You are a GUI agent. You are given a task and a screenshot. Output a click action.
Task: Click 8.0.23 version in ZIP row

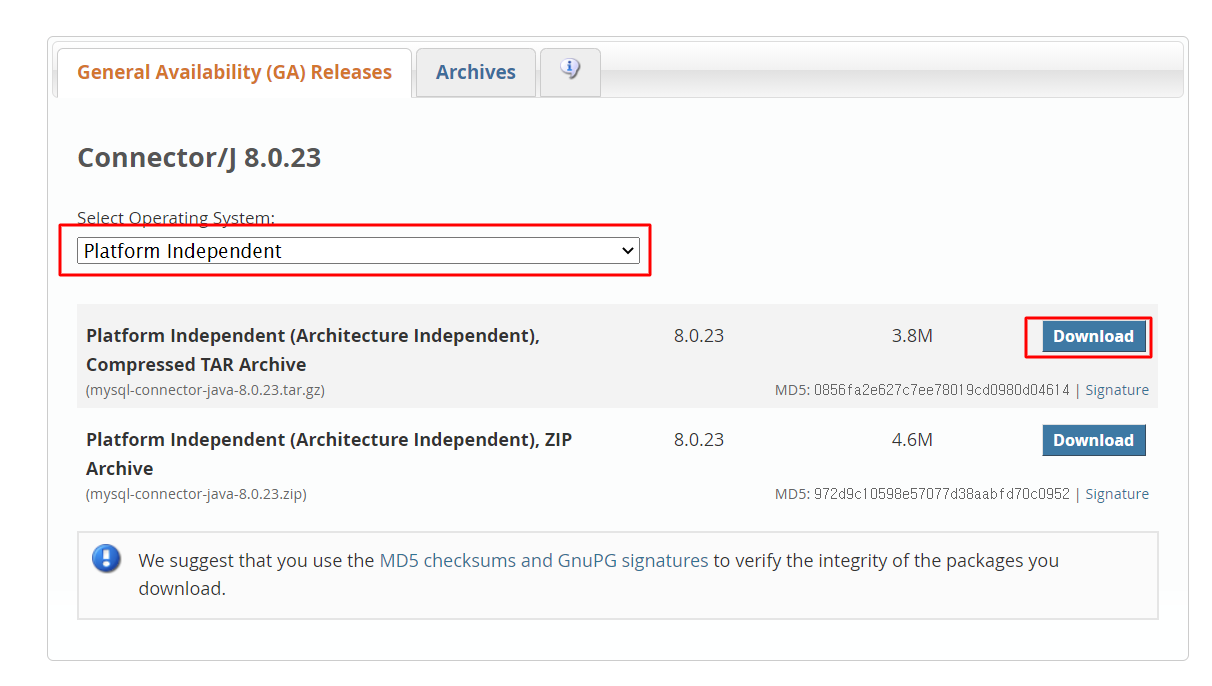(699, 440)
